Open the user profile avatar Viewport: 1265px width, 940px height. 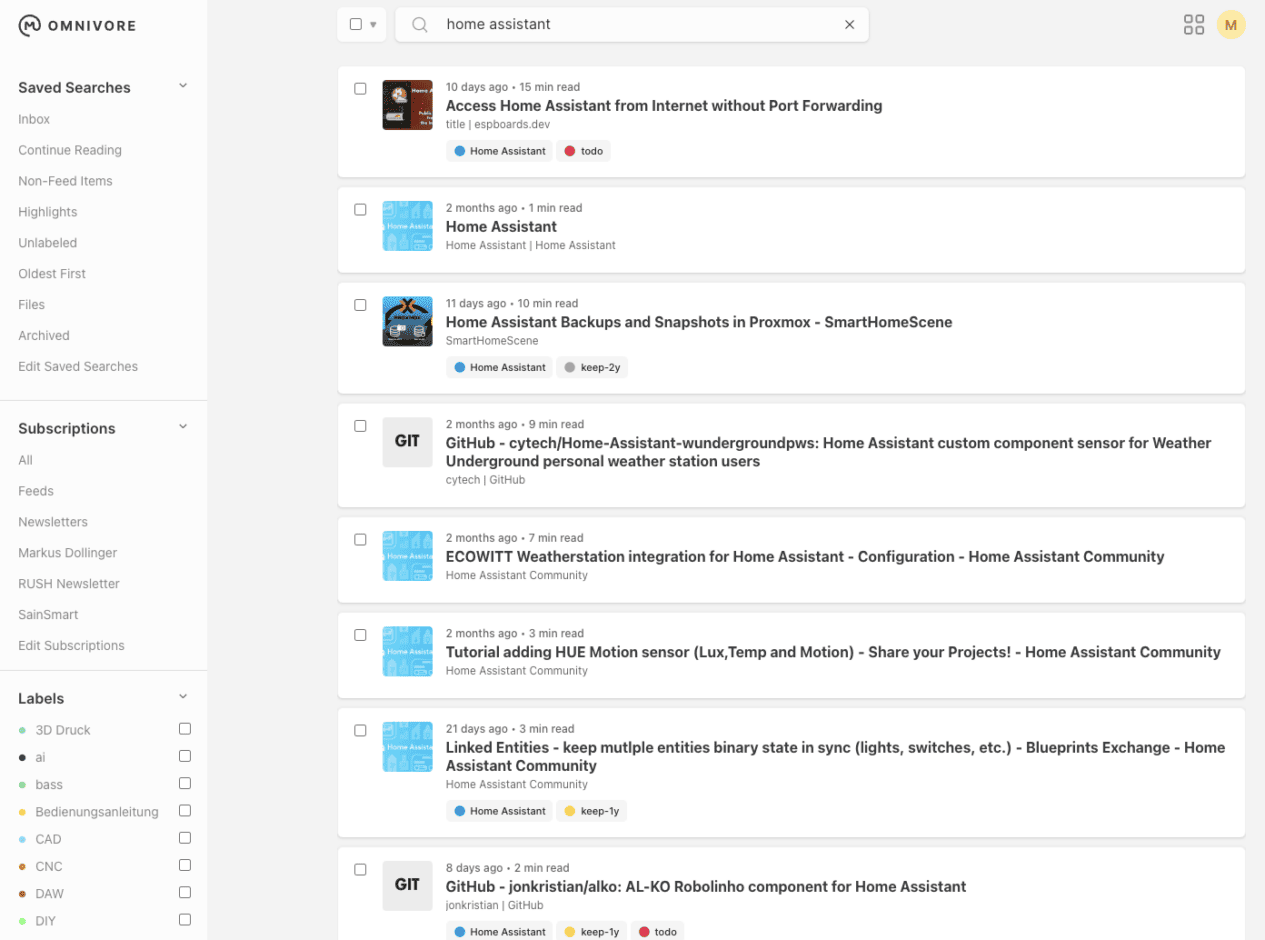point(1230,25)
